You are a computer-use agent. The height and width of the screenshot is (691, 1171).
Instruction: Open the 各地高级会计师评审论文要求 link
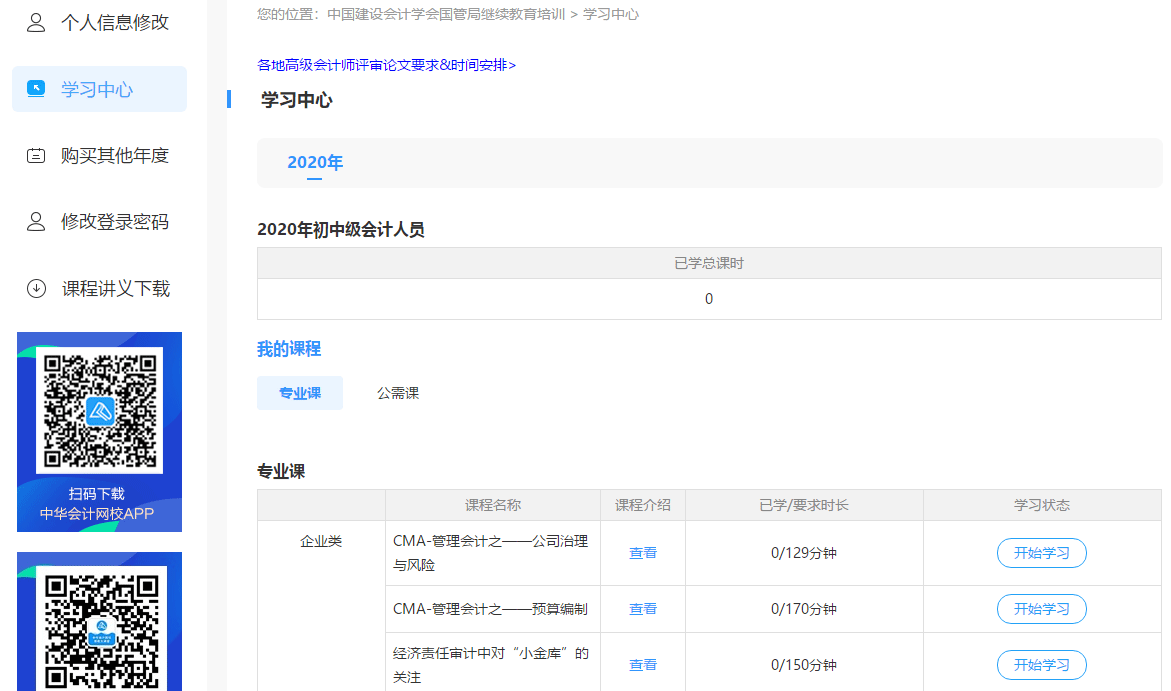(386, 65)
